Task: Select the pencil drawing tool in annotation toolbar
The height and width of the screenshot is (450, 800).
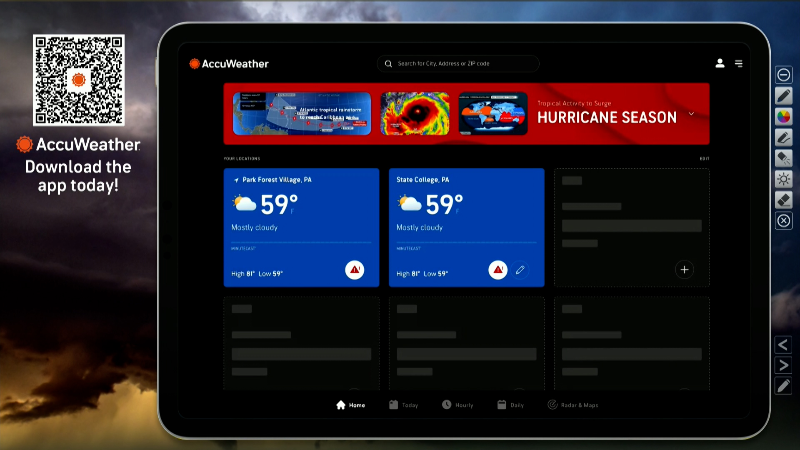Action: [784, 95]
